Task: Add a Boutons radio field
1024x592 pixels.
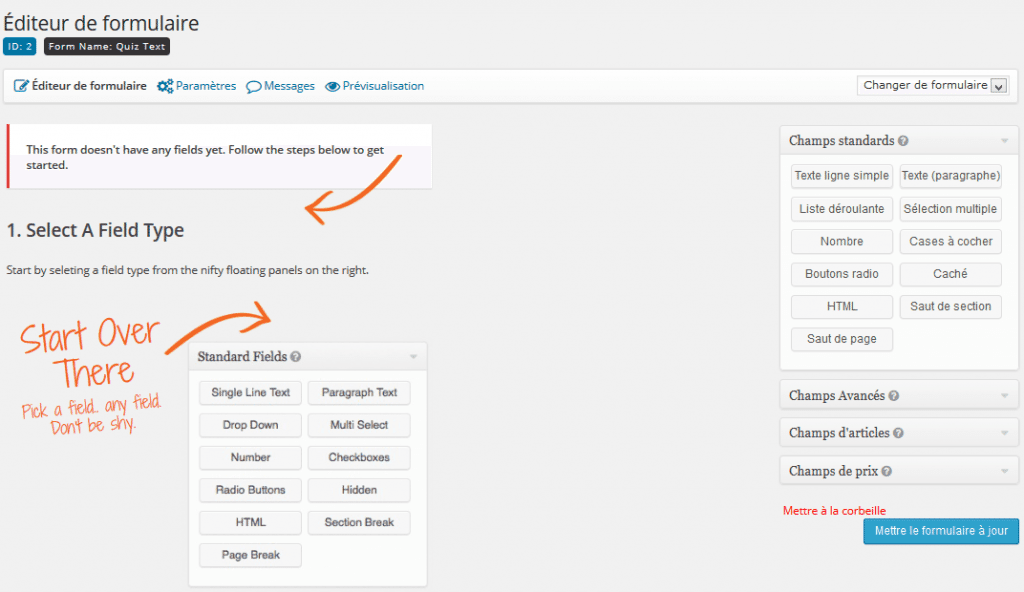Action: point(841,274)
